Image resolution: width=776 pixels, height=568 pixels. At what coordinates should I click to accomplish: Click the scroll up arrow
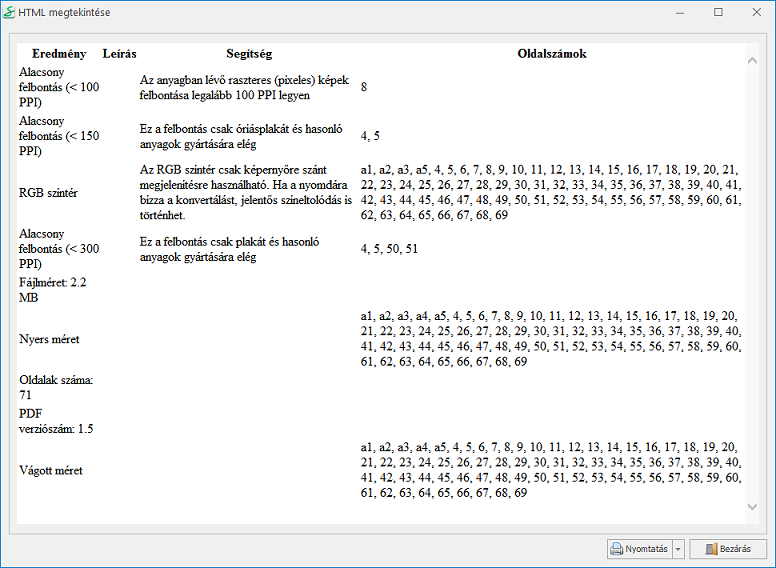(752, 60)
